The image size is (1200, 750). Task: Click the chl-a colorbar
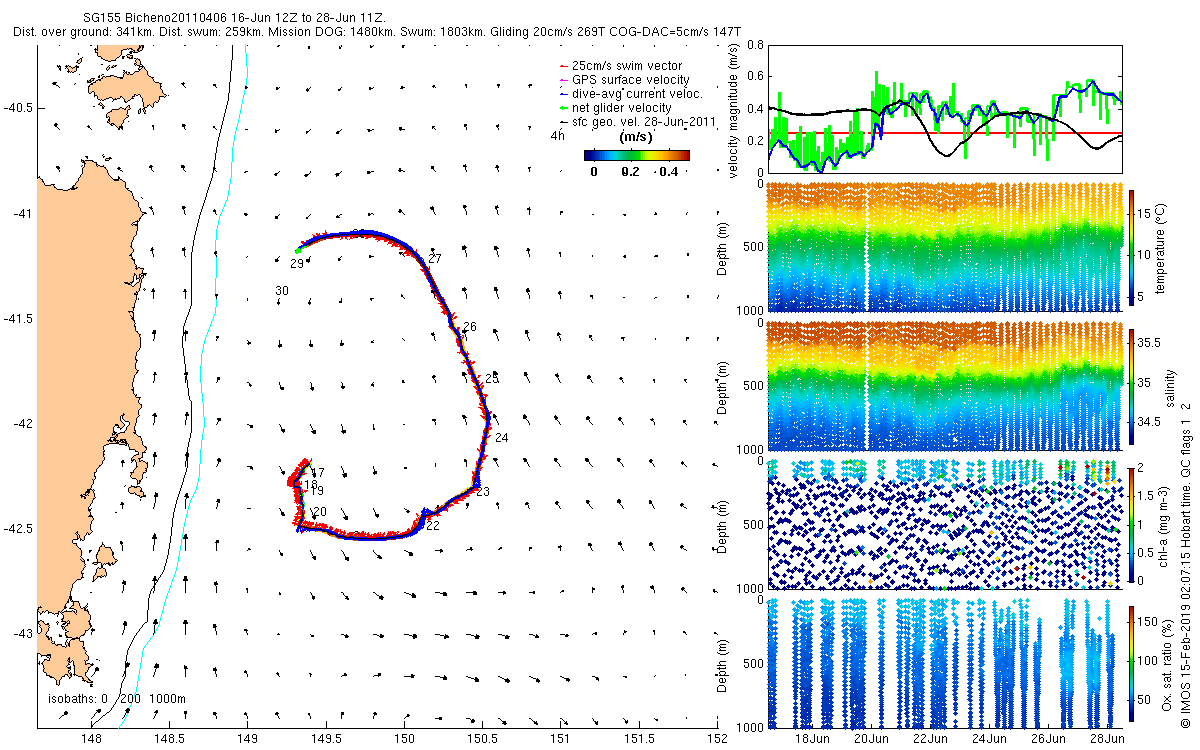click(1131, 522)
